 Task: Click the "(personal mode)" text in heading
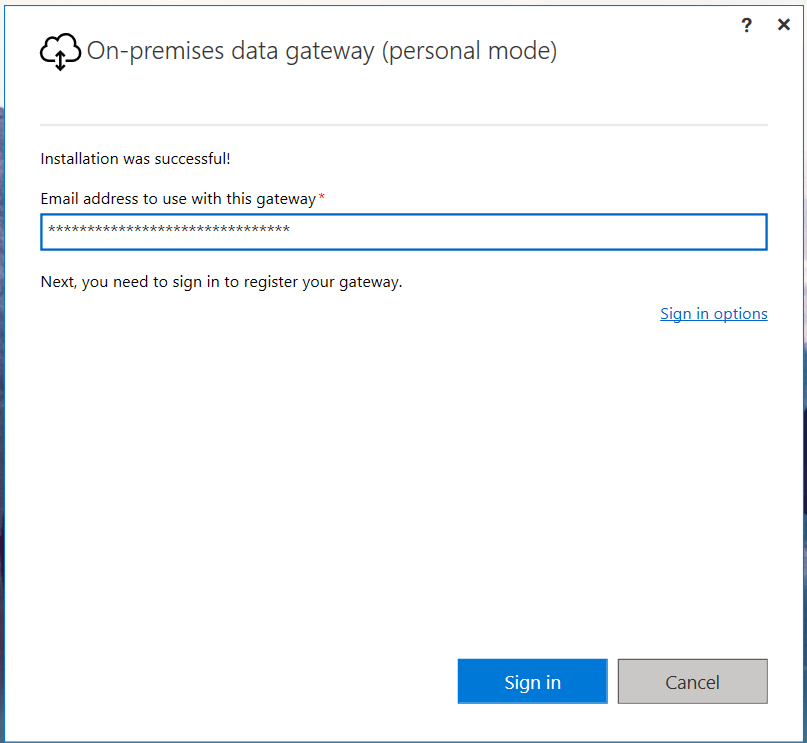click(x=469, y=51)
